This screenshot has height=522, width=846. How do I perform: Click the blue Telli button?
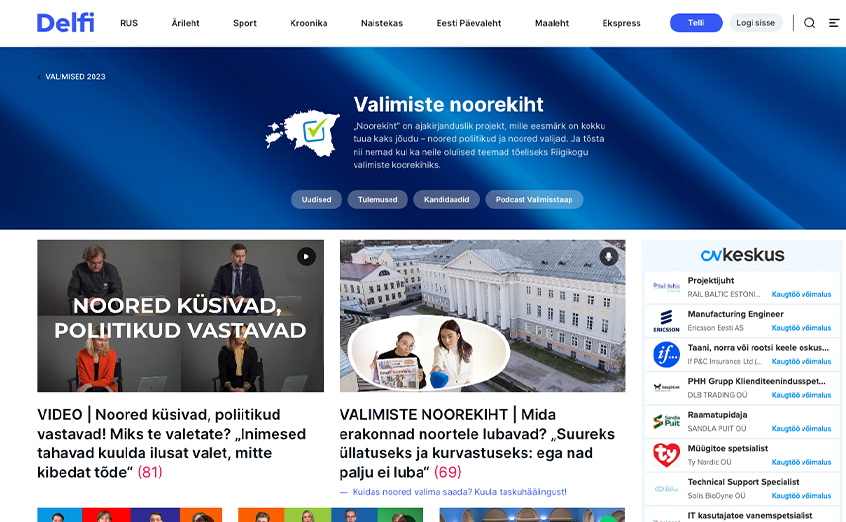(696, 23)
